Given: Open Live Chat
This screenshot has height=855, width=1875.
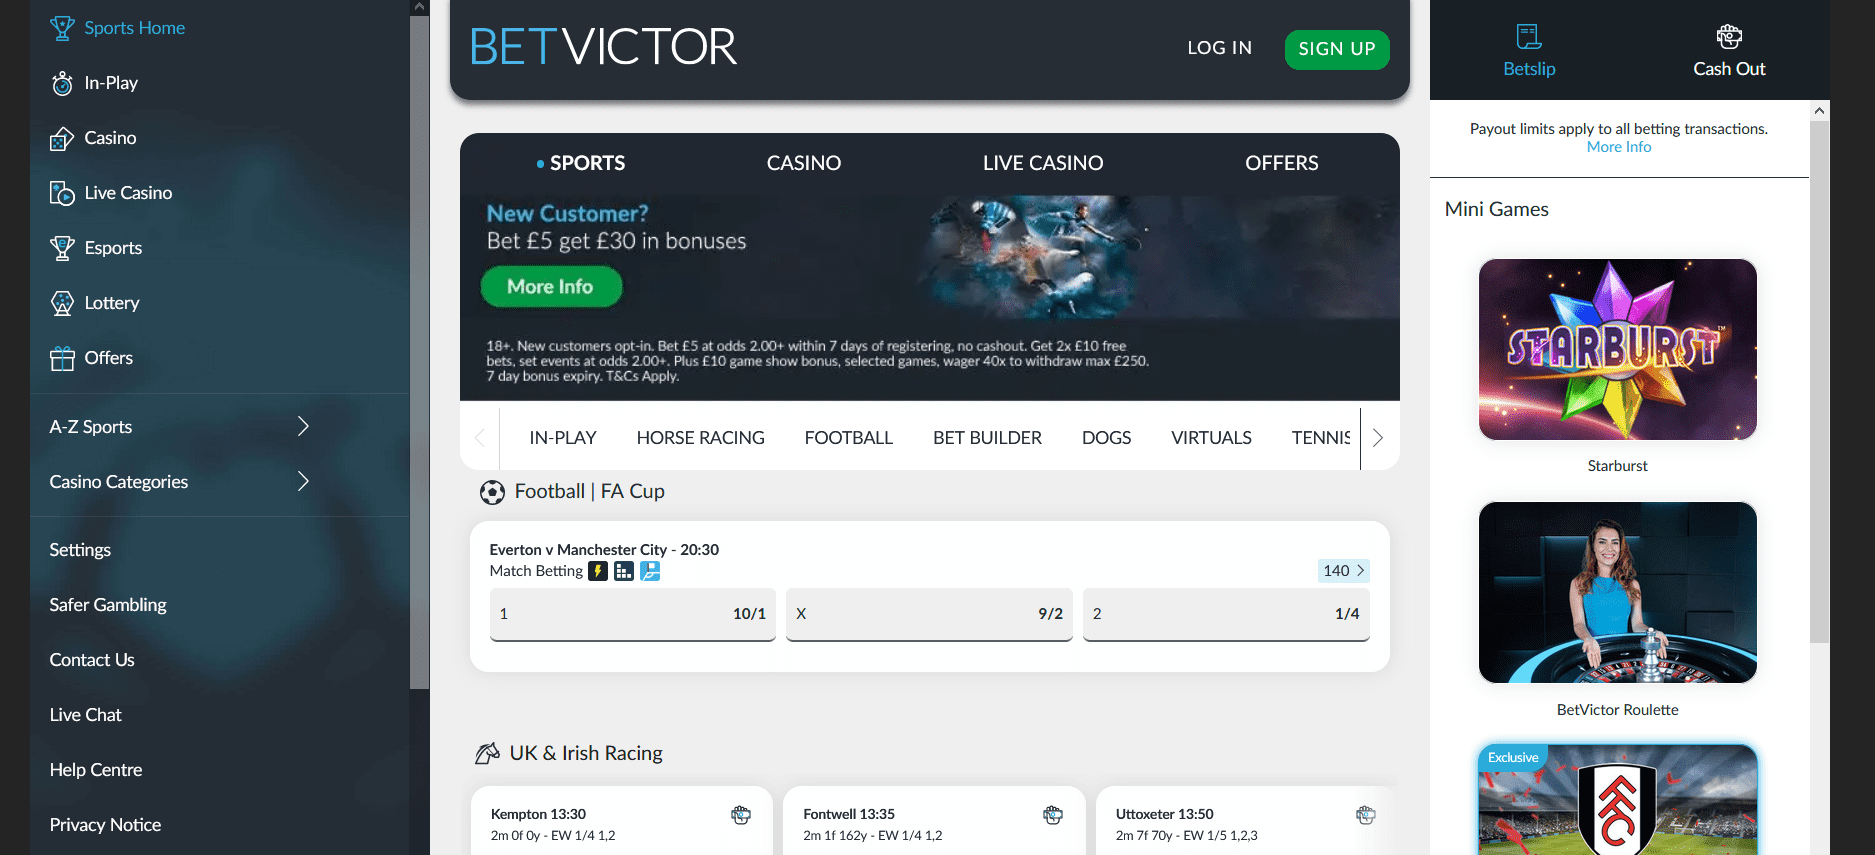Looking at the screenshot, I should 85,715.
